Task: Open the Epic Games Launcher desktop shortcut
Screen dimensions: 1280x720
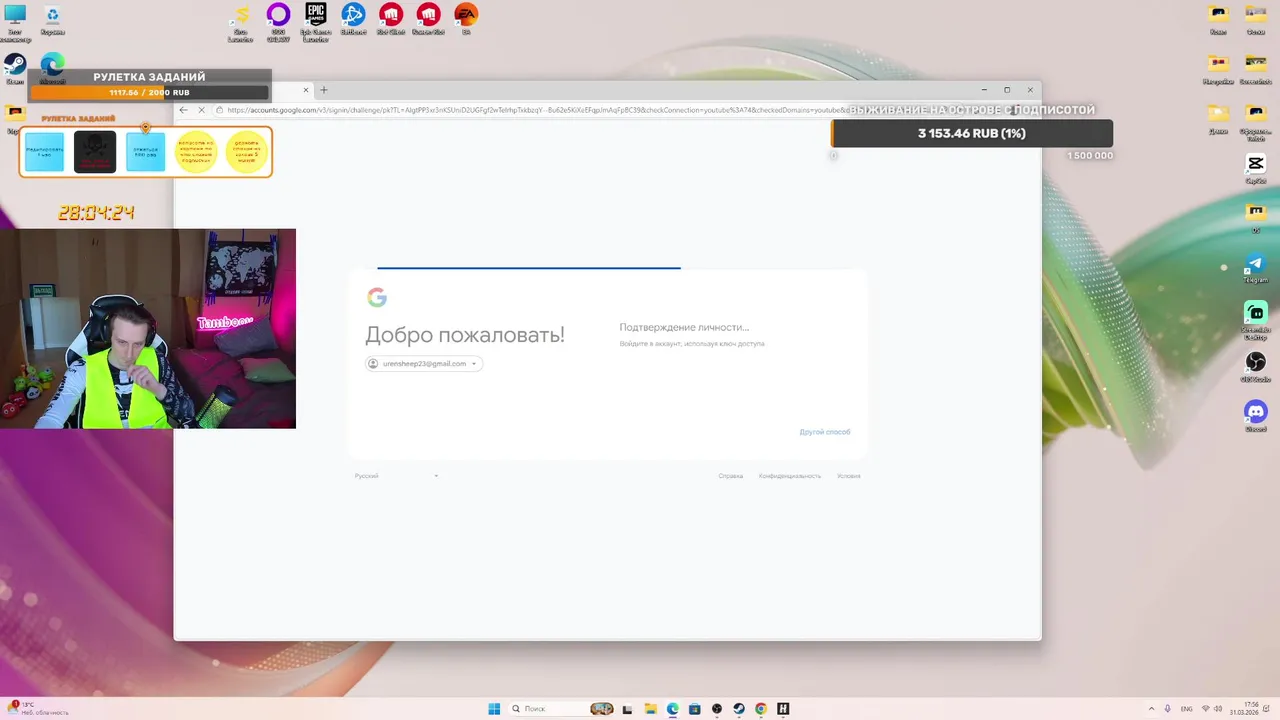Action: point(316,21)
